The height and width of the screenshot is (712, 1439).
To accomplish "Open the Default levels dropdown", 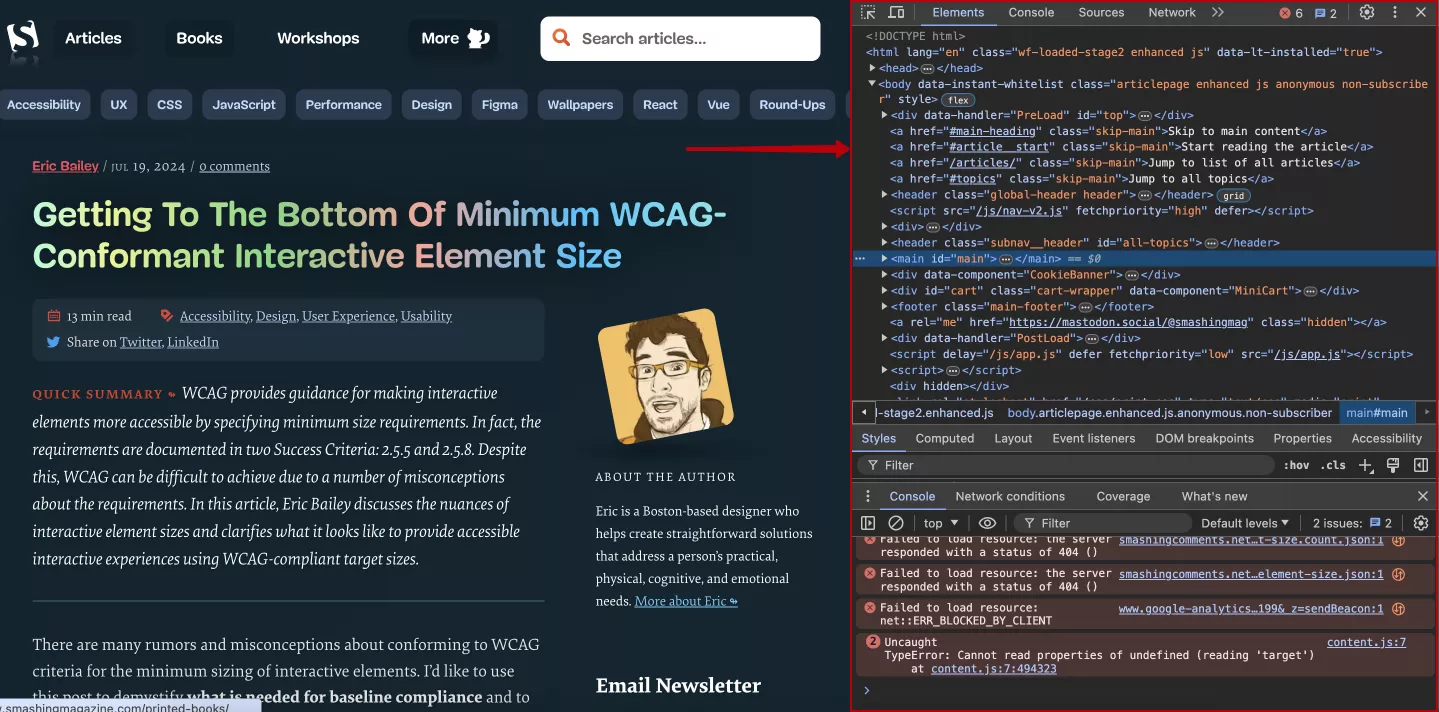I will point(1245,523).
